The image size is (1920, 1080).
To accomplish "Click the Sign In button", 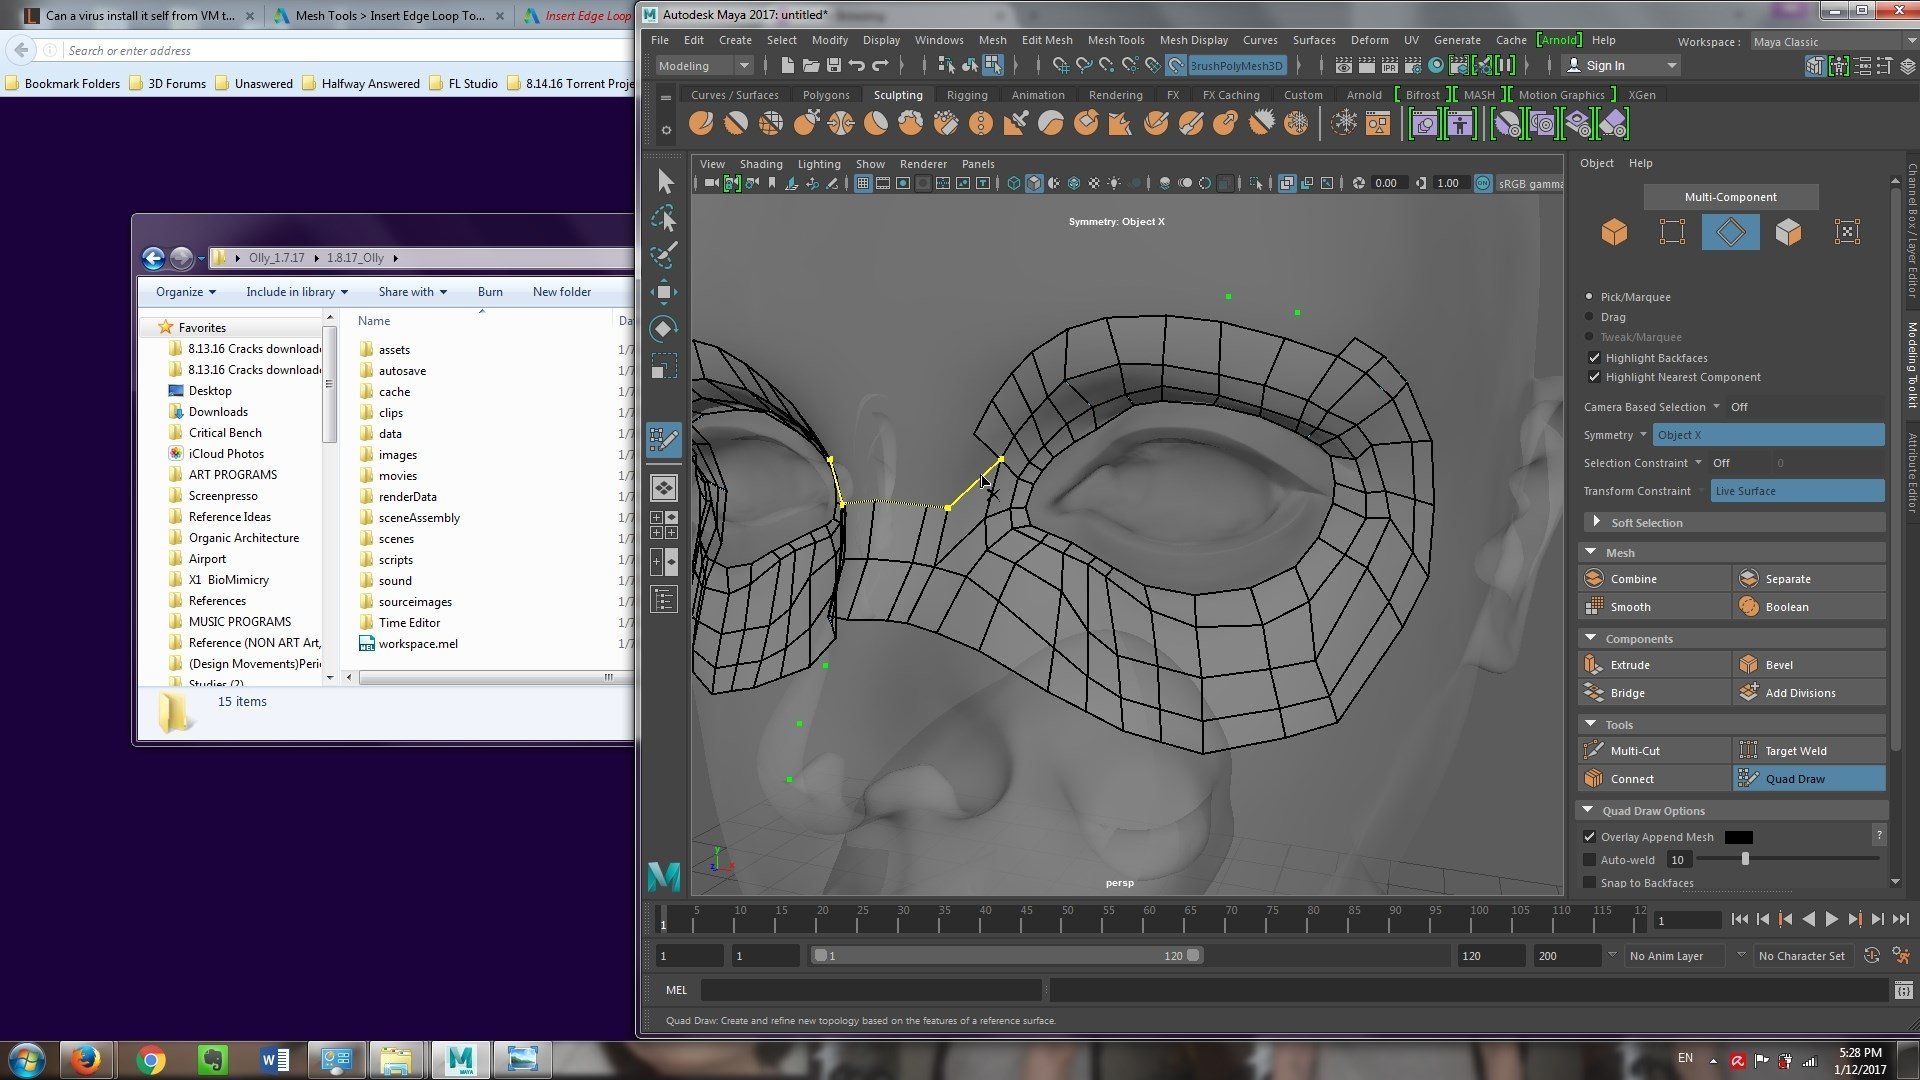I will tap(1620, 66).
